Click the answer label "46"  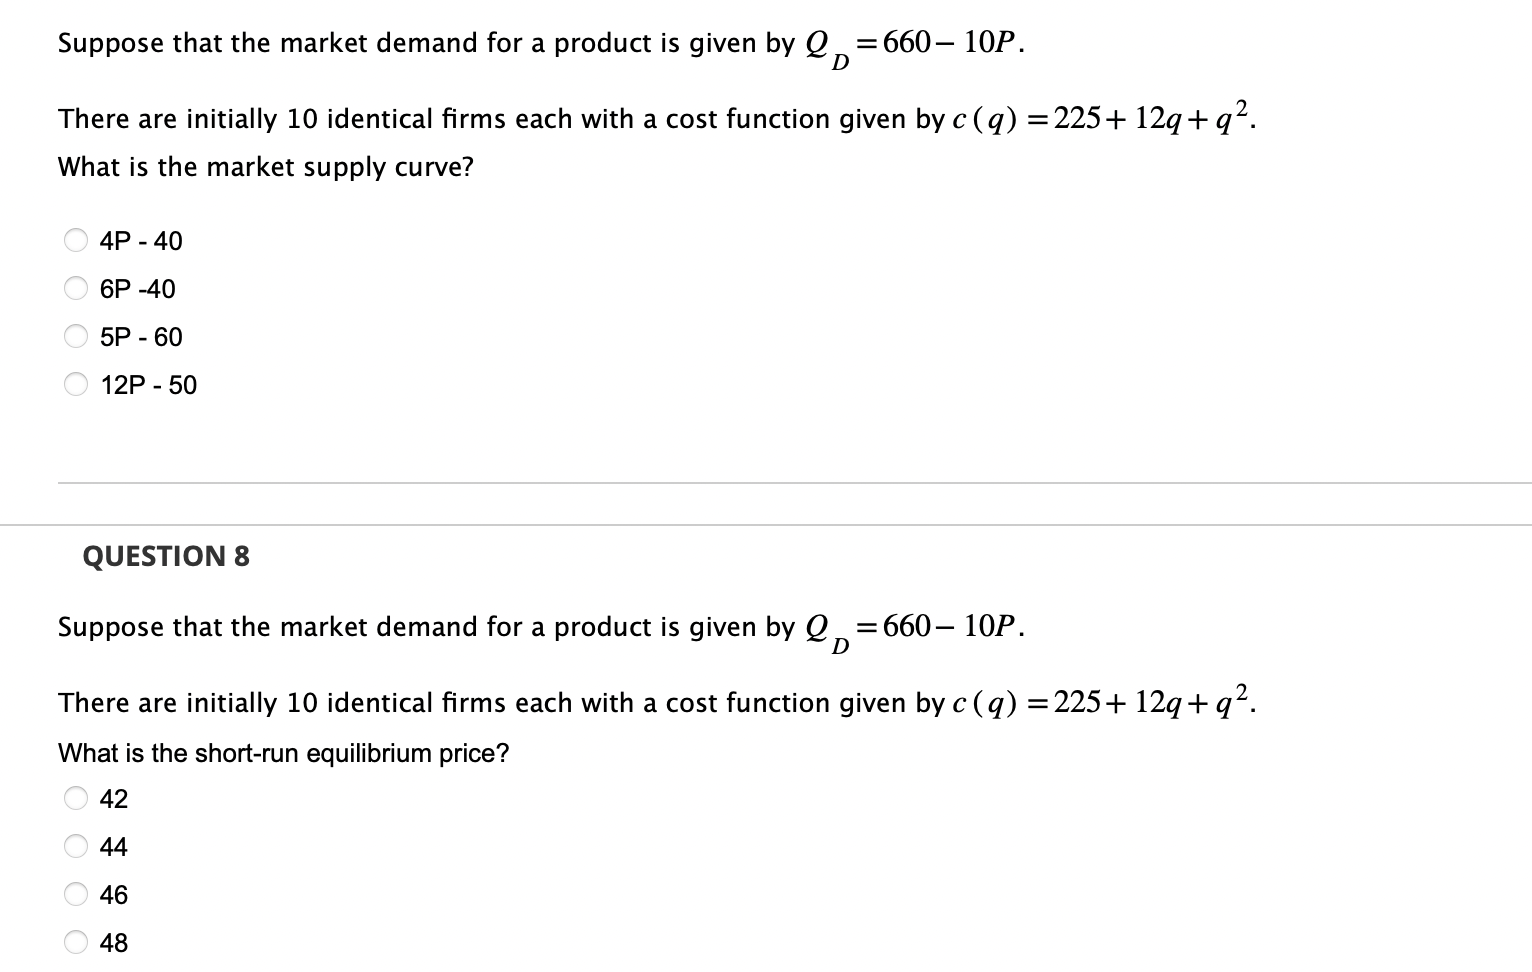pos(113,894)
